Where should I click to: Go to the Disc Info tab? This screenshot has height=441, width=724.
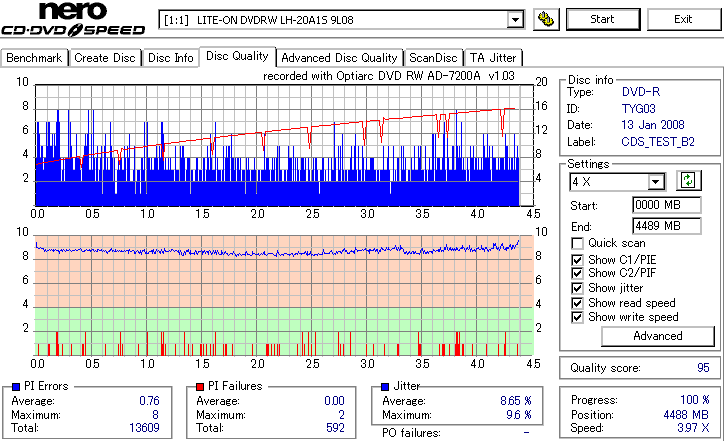pos(171,58)
